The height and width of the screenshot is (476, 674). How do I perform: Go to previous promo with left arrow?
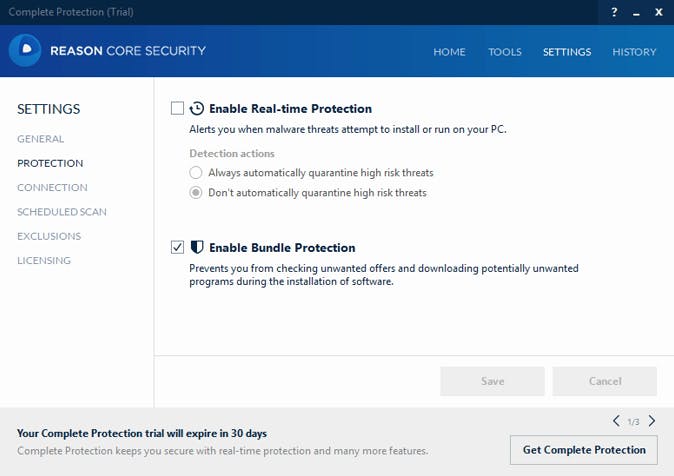click(616, 421)
